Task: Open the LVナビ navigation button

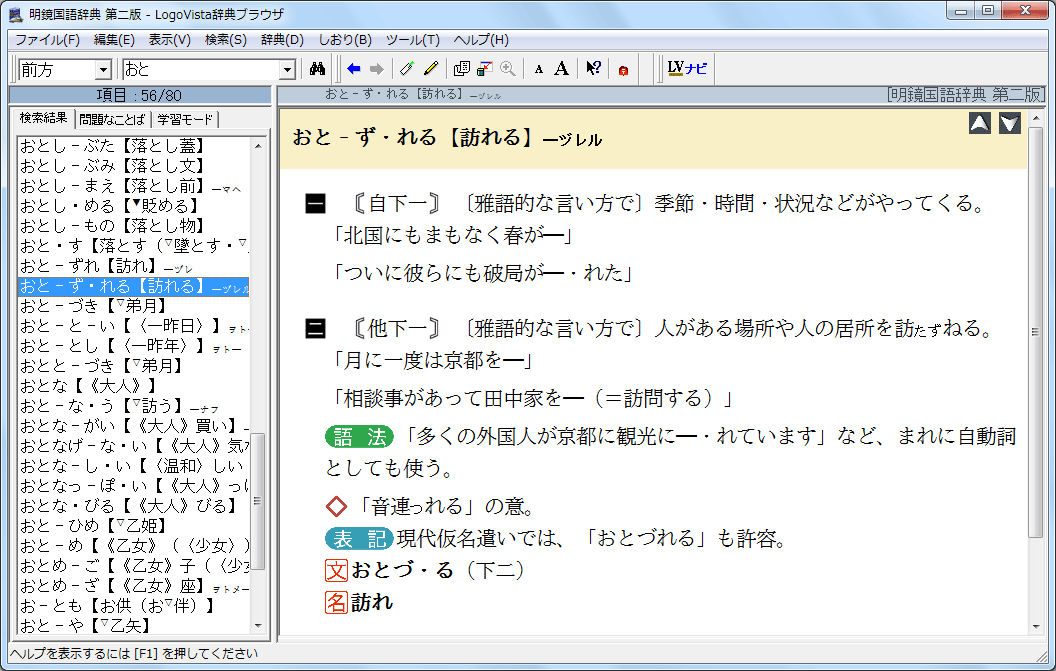Action: pyautogui.click(x=687, y=69)
